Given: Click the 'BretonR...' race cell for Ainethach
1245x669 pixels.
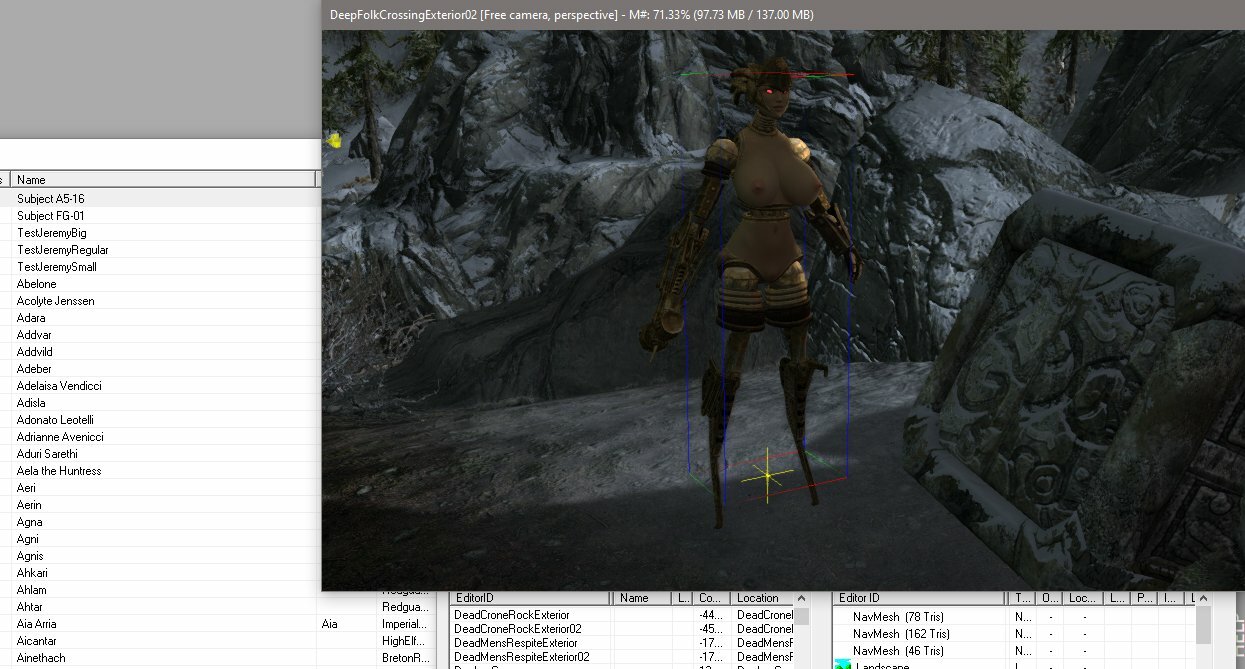Looking at the screenshot, I should 406,658.
